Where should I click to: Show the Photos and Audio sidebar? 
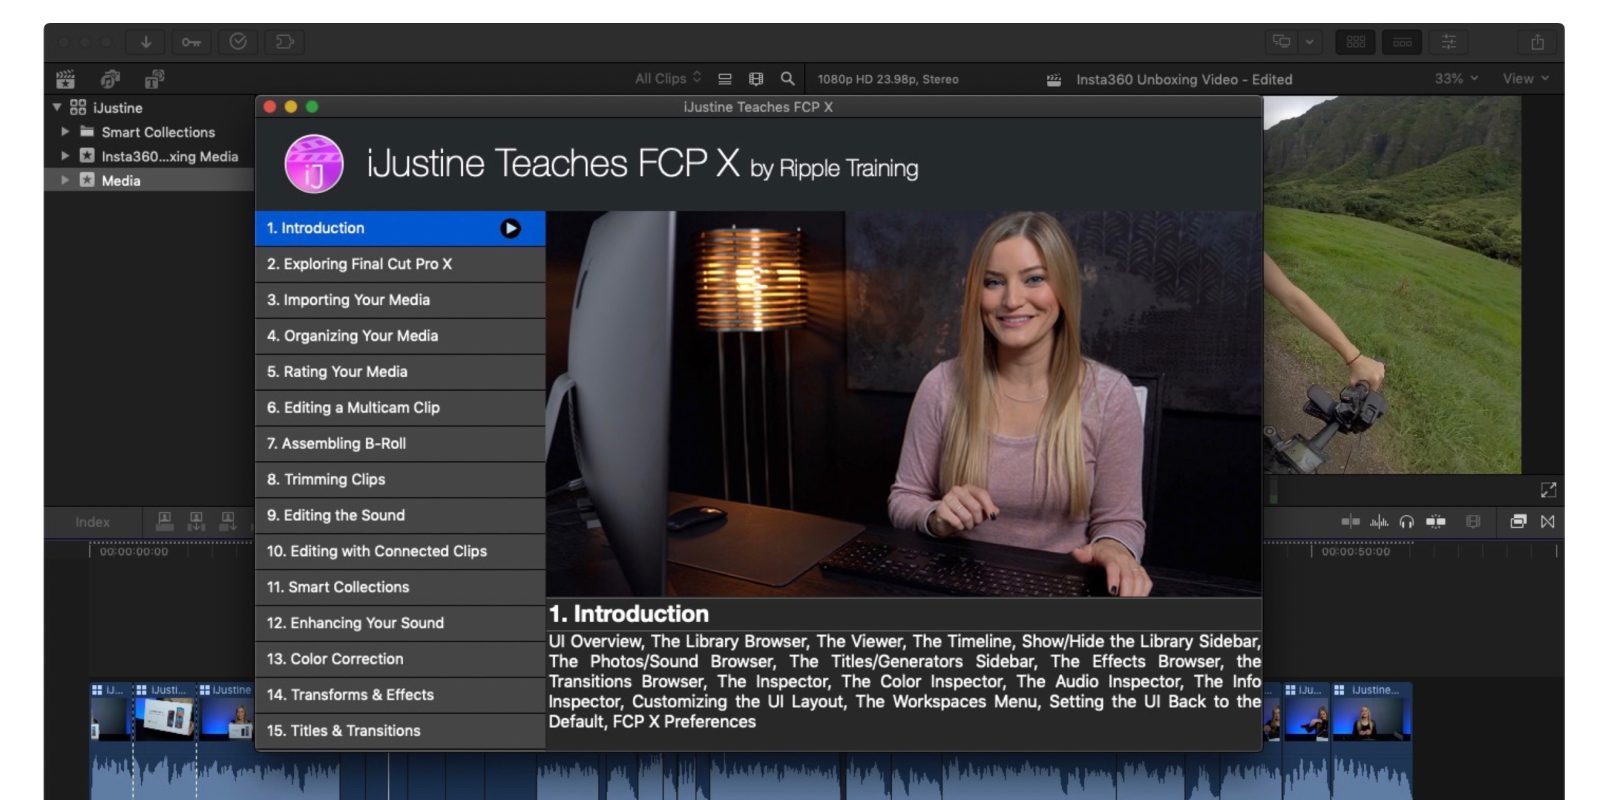tap(110, 79)
